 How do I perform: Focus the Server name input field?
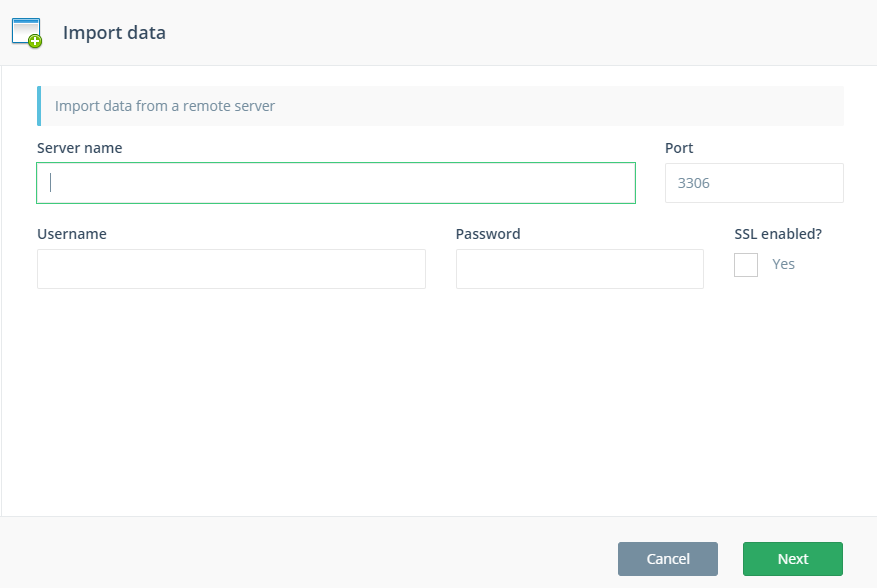pyautogui.click(x=336, y=183)
